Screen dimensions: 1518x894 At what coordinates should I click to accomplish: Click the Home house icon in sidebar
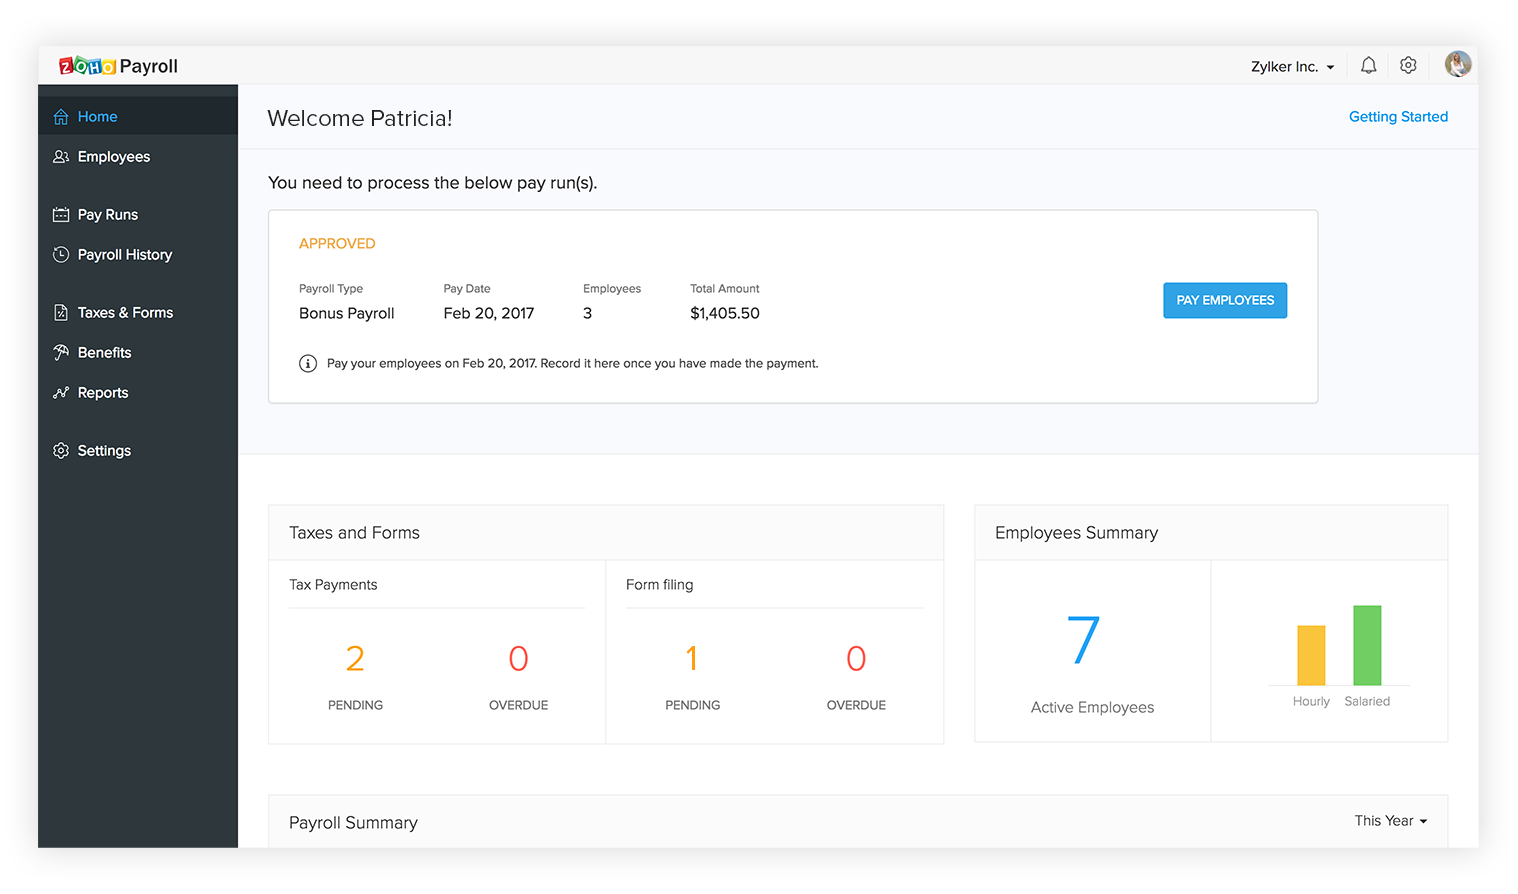61,117
